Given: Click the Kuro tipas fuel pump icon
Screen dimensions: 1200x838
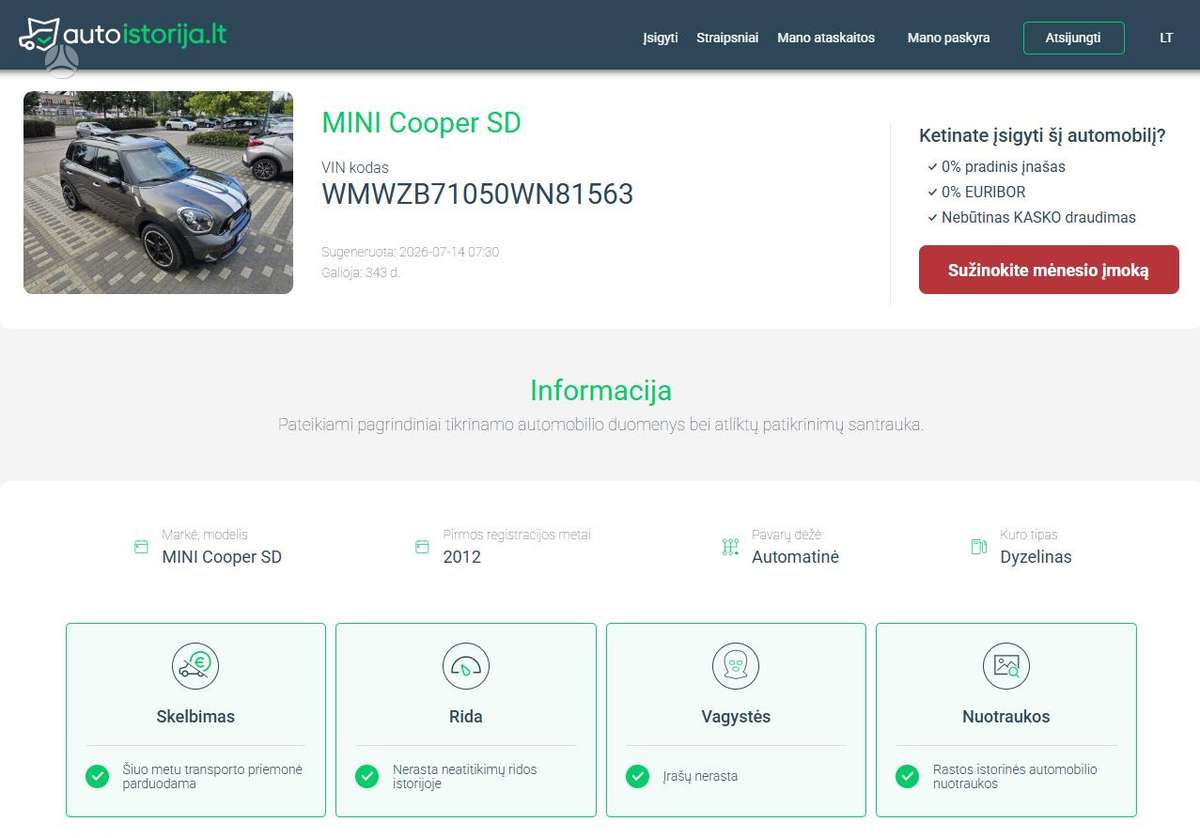Looking at the screenshot, I should click(x=979, y=547).
